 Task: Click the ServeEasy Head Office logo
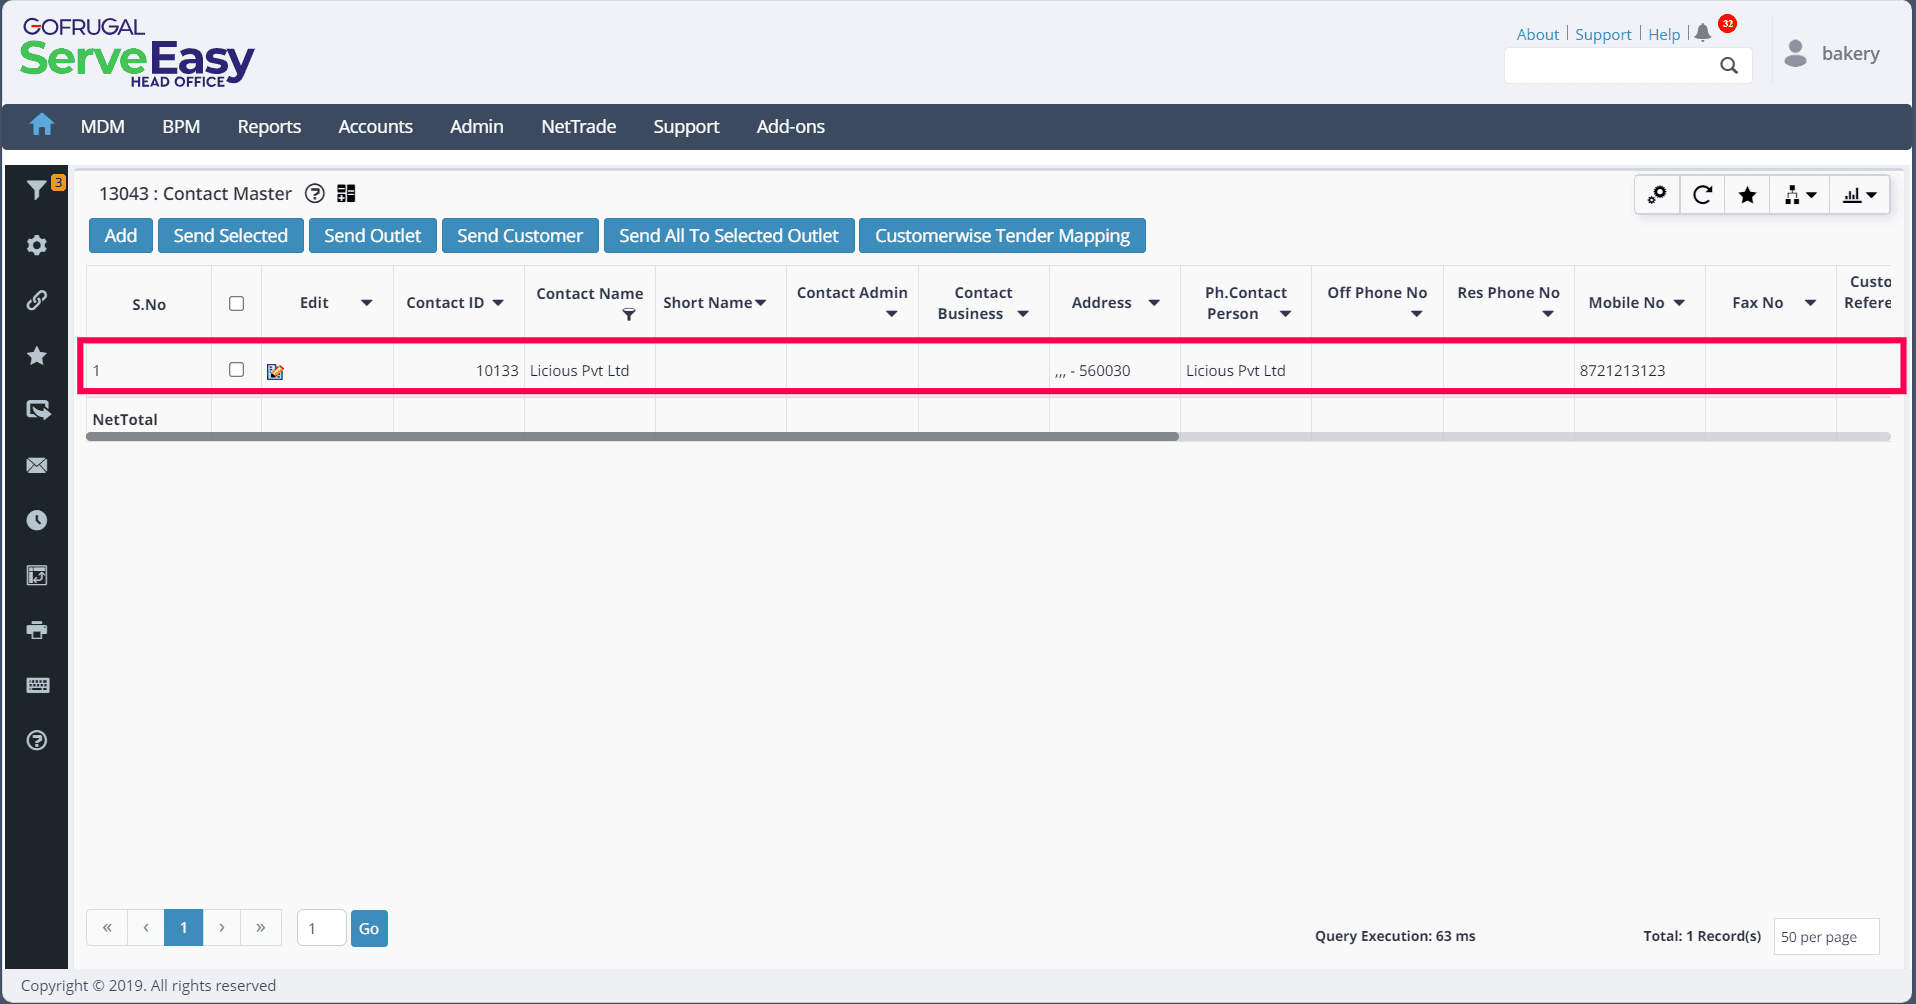pos(137,54)
